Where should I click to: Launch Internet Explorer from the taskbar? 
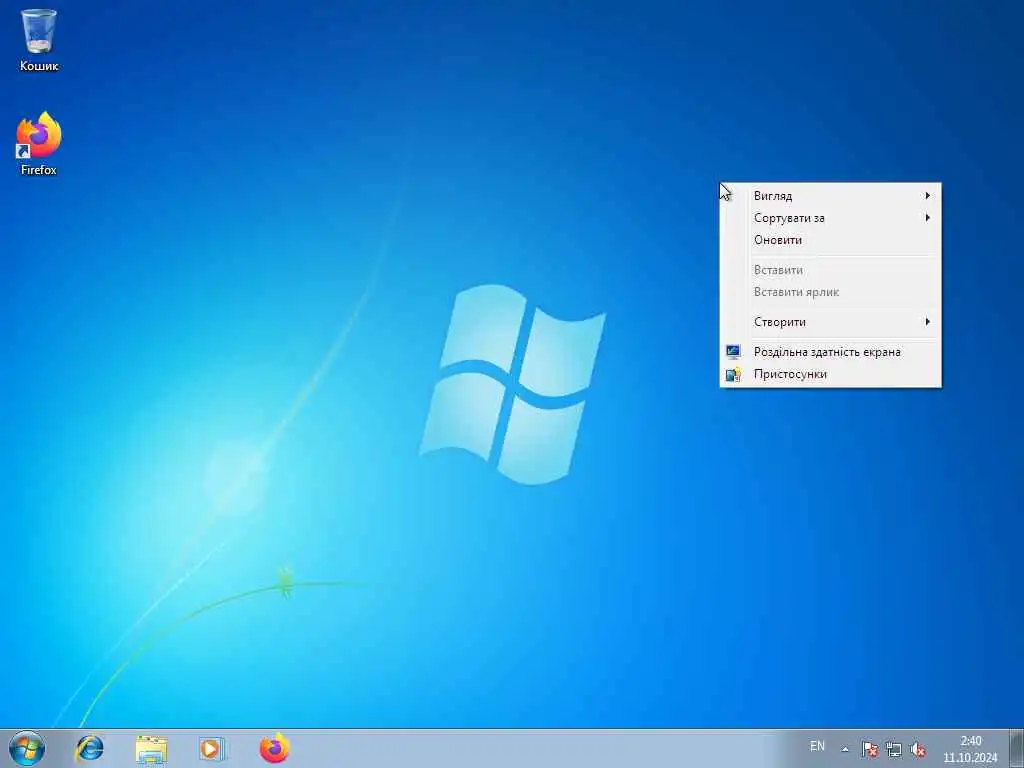89,748
